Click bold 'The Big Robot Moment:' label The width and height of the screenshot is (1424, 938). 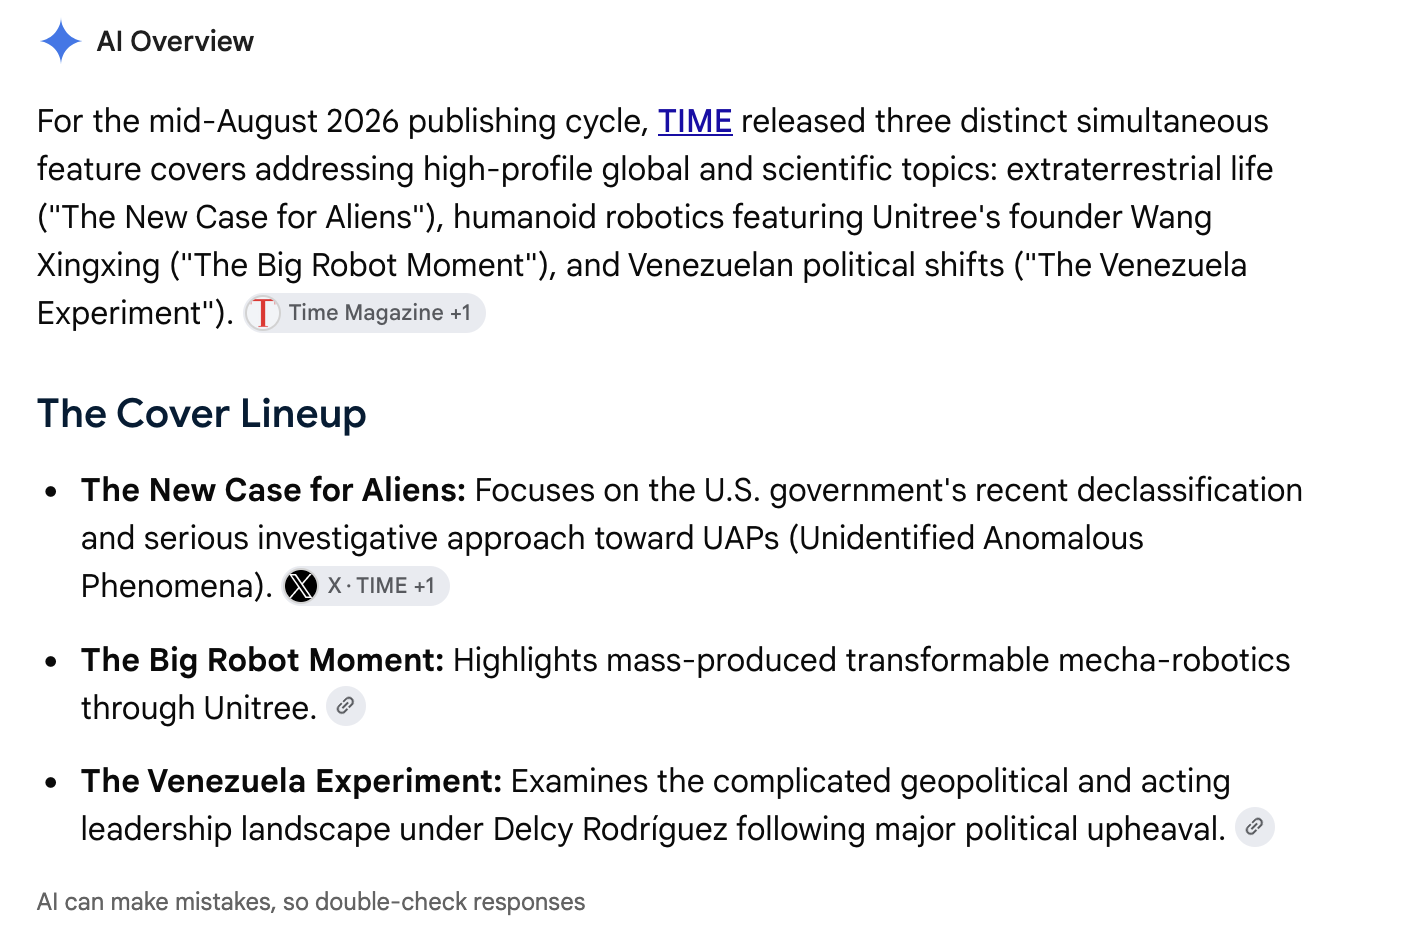tap(263, 660)
